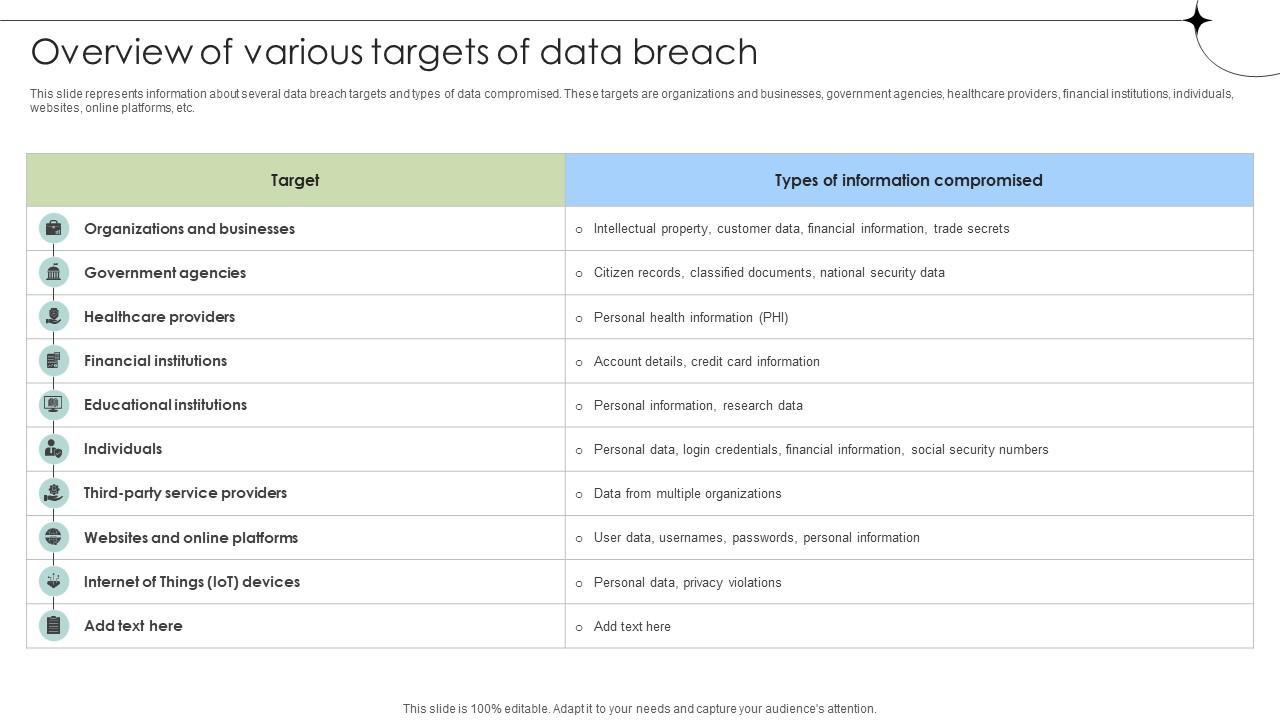
Task: Click the Individuals person icon
Action: coord(54,449)
